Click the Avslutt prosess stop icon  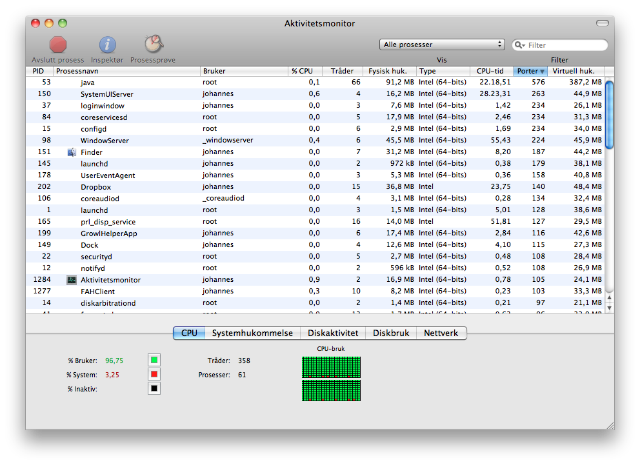tap(58, 45)
